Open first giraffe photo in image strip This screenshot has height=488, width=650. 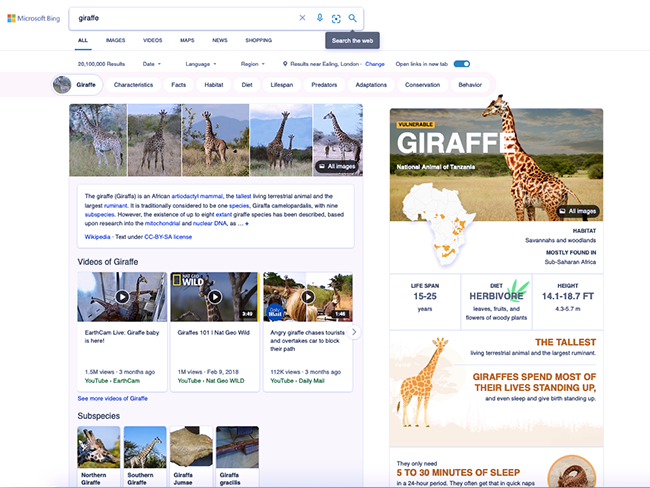click(x=98, y=140)
